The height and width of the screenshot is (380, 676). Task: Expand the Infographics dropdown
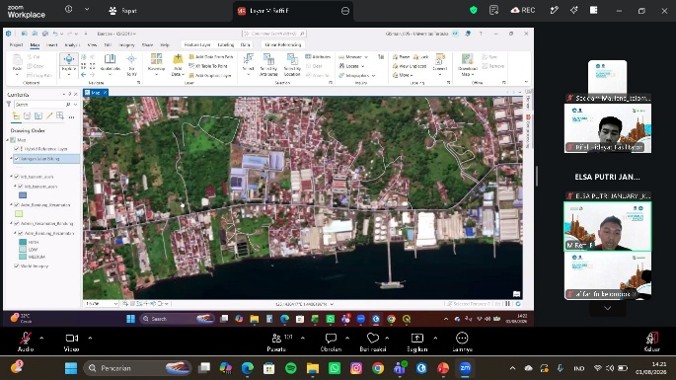[373, 75]
